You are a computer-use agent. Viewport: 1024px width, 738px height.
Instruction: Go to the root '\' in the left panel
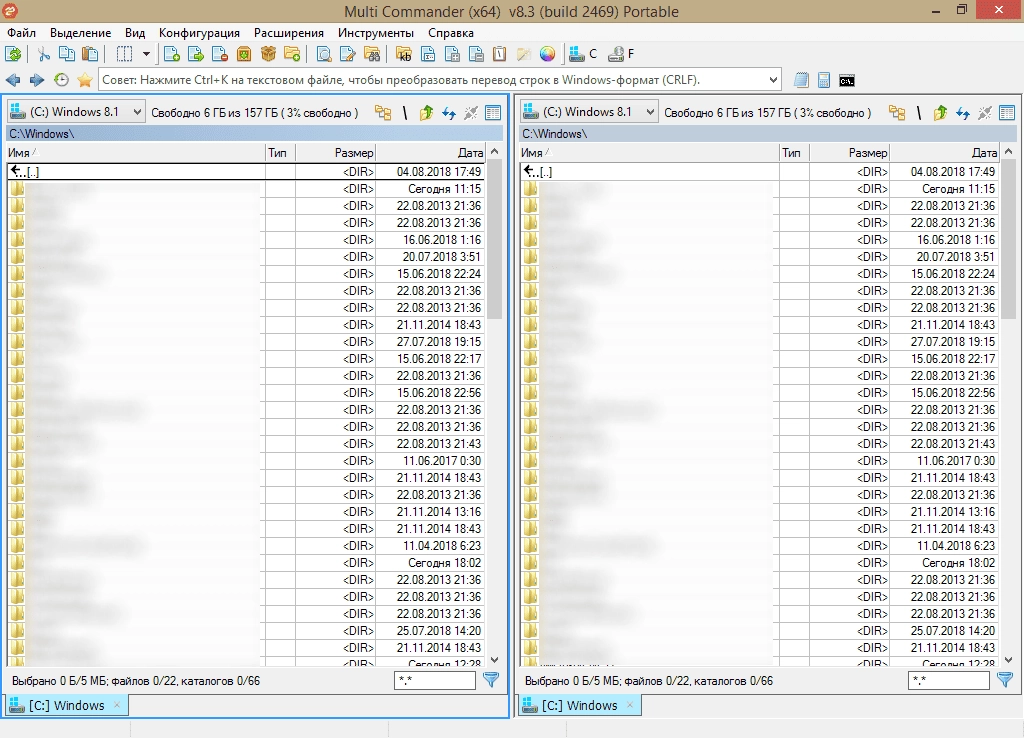tap(405, 112)
